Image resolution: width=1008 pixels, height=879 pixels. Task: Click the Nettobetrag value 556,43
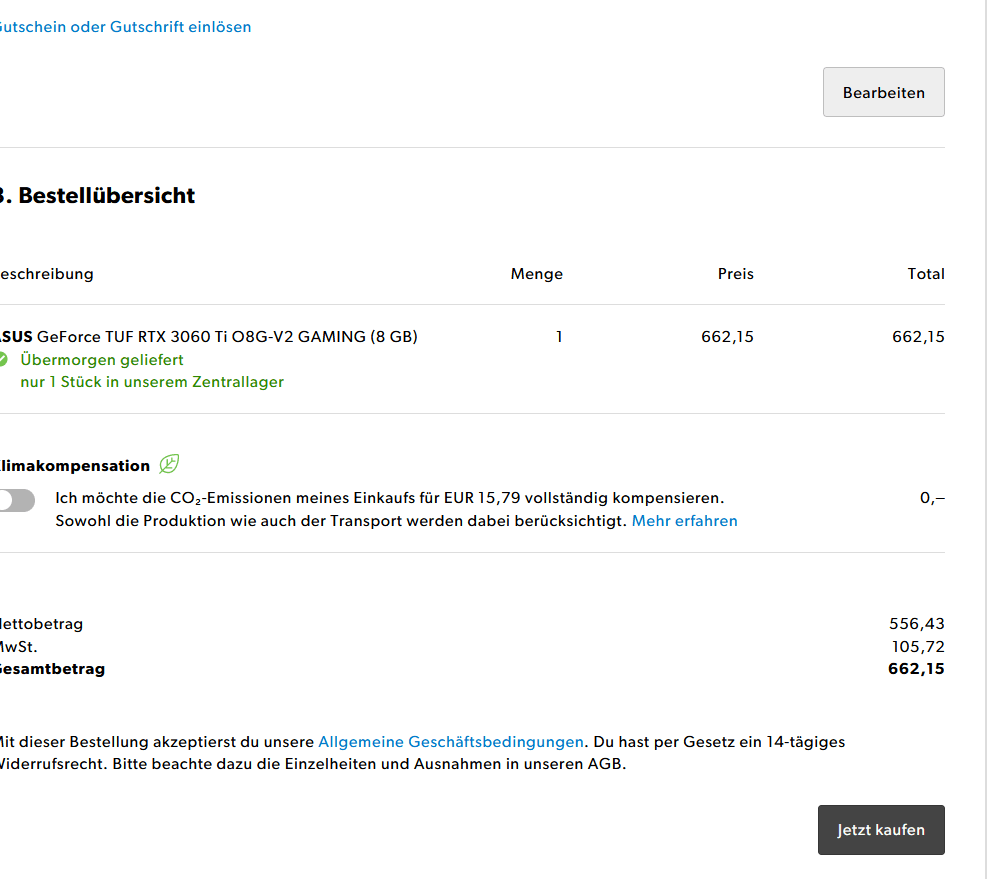(x=917, y=624)
